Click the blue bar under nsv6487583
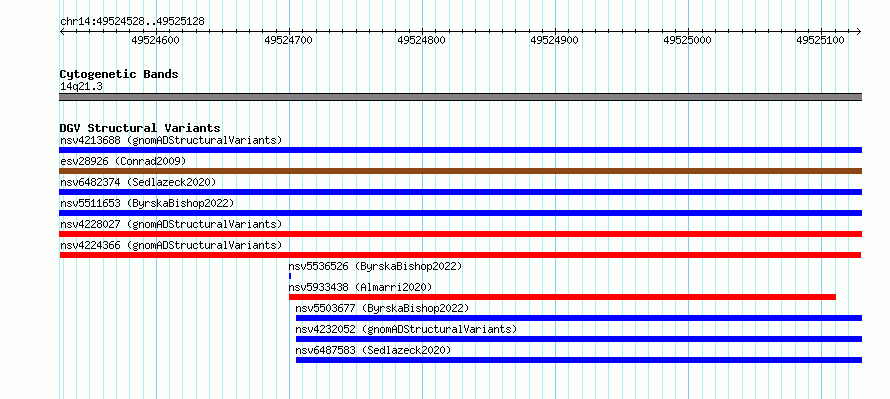Viewport: 890px width, 399px height. click(x=578, y=360)
